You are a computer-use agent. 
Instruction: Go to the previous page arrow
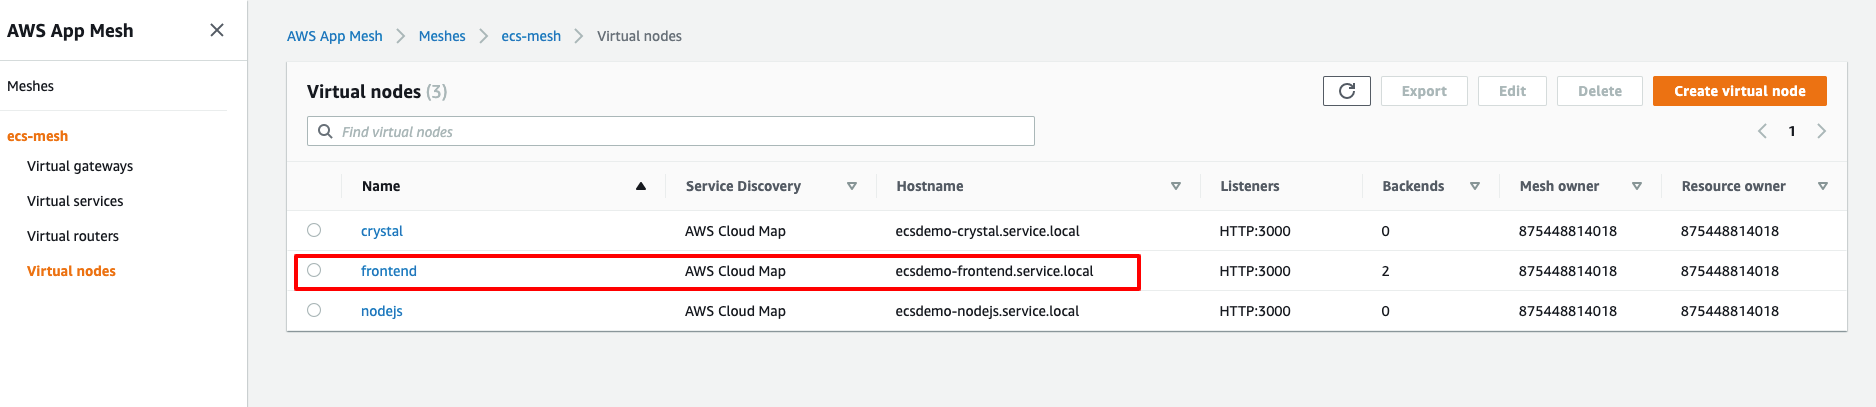tap(1762, 131)
